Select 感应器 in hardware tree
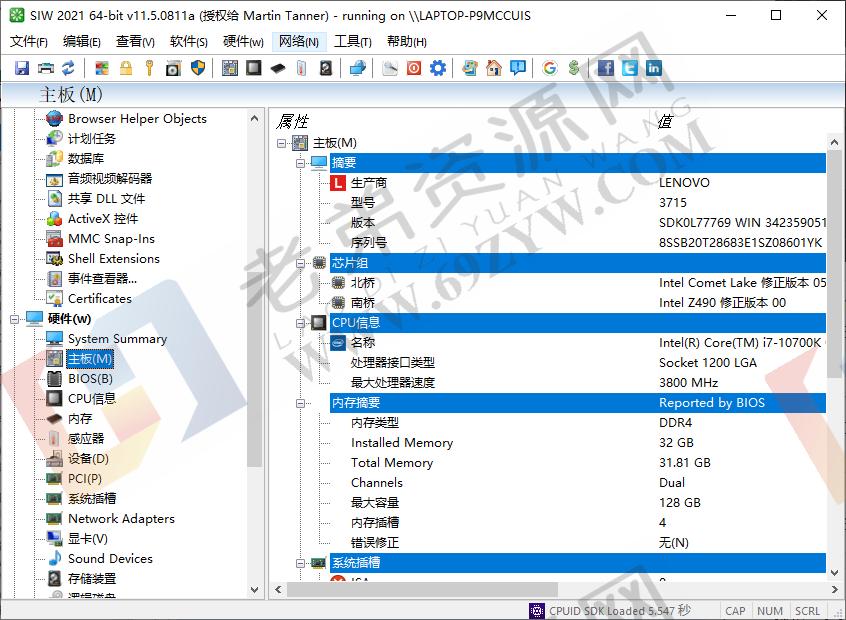 [x=86, y=439]
